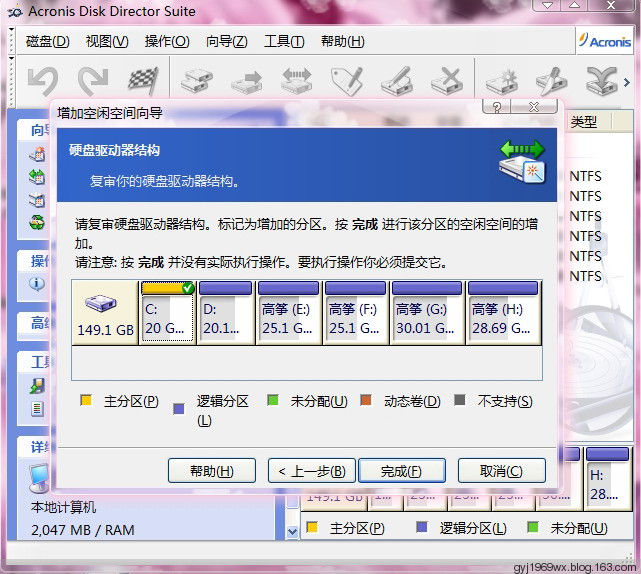Close the 增加空闲空间向导 dialog
The width and height of the screenshot is (641, 574).
(534, 107)
